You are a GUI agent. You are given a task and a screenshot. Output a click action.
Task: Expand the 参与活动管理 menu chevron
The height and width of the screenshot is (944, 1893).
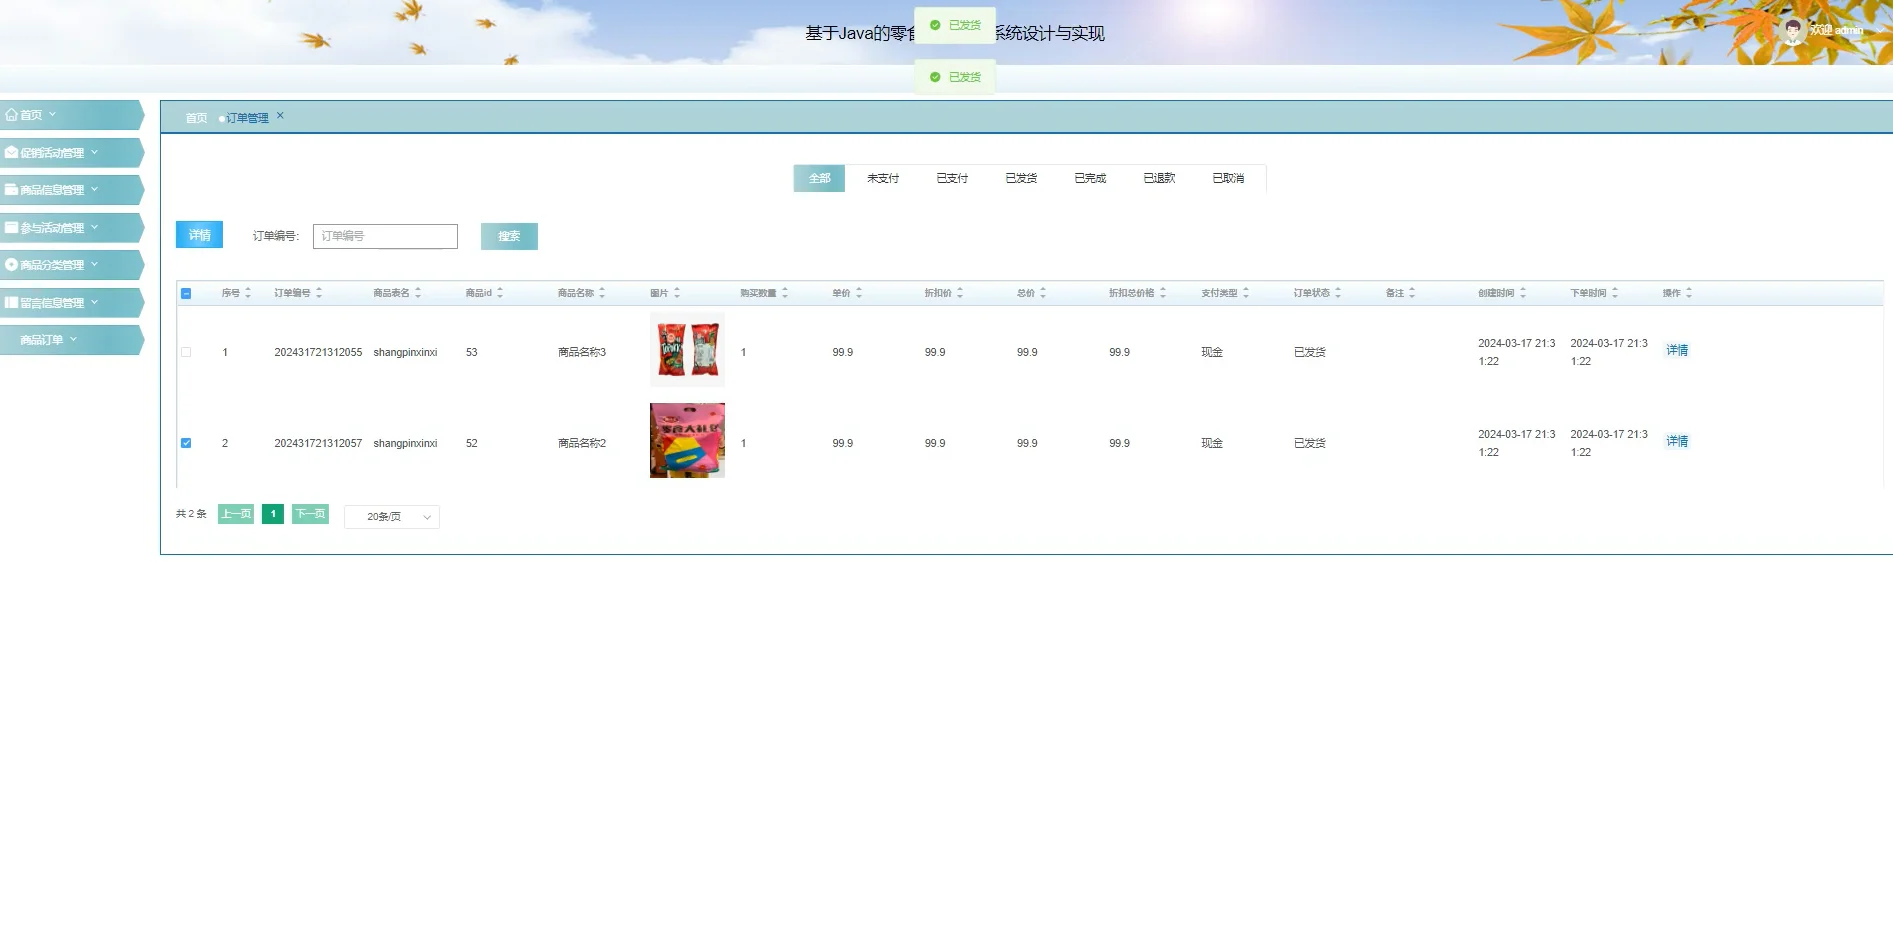[x=95, y=227]
